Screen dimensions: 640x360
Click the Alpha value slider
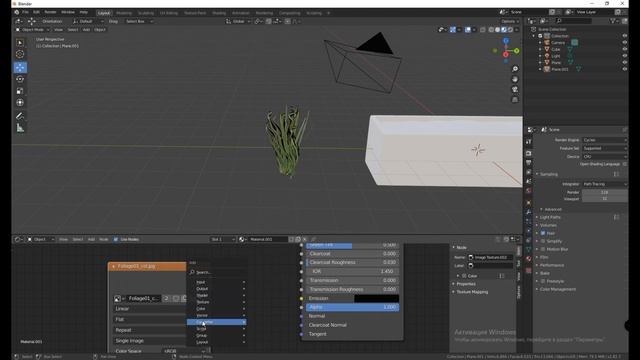click(353, 307)
